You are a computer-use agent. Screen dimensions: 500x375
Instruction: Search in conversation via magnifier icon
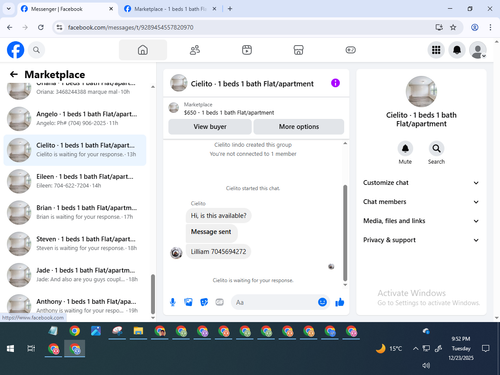point(436,148)
